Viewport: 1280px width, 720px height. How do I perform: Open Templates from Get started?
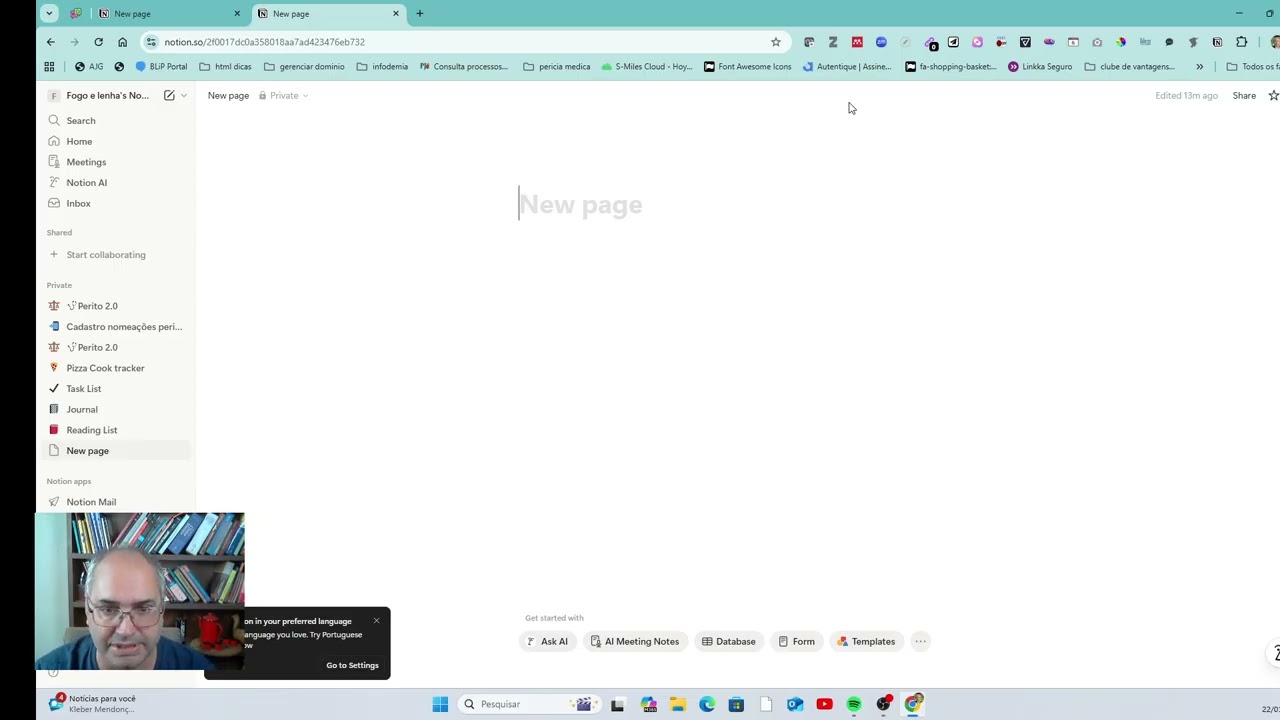point(866,642)
